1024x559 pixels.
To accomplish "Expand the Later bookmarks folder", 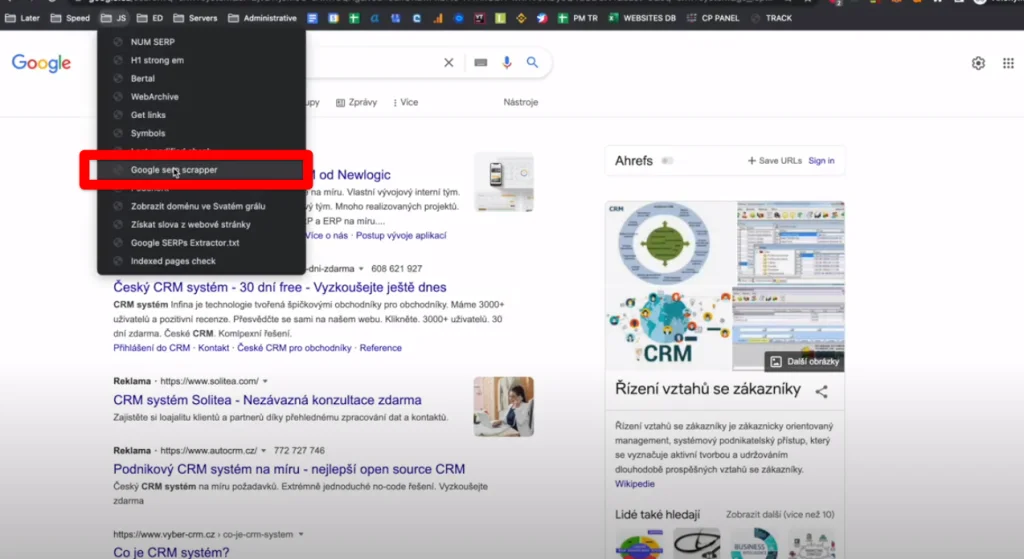I will [22, 18].
